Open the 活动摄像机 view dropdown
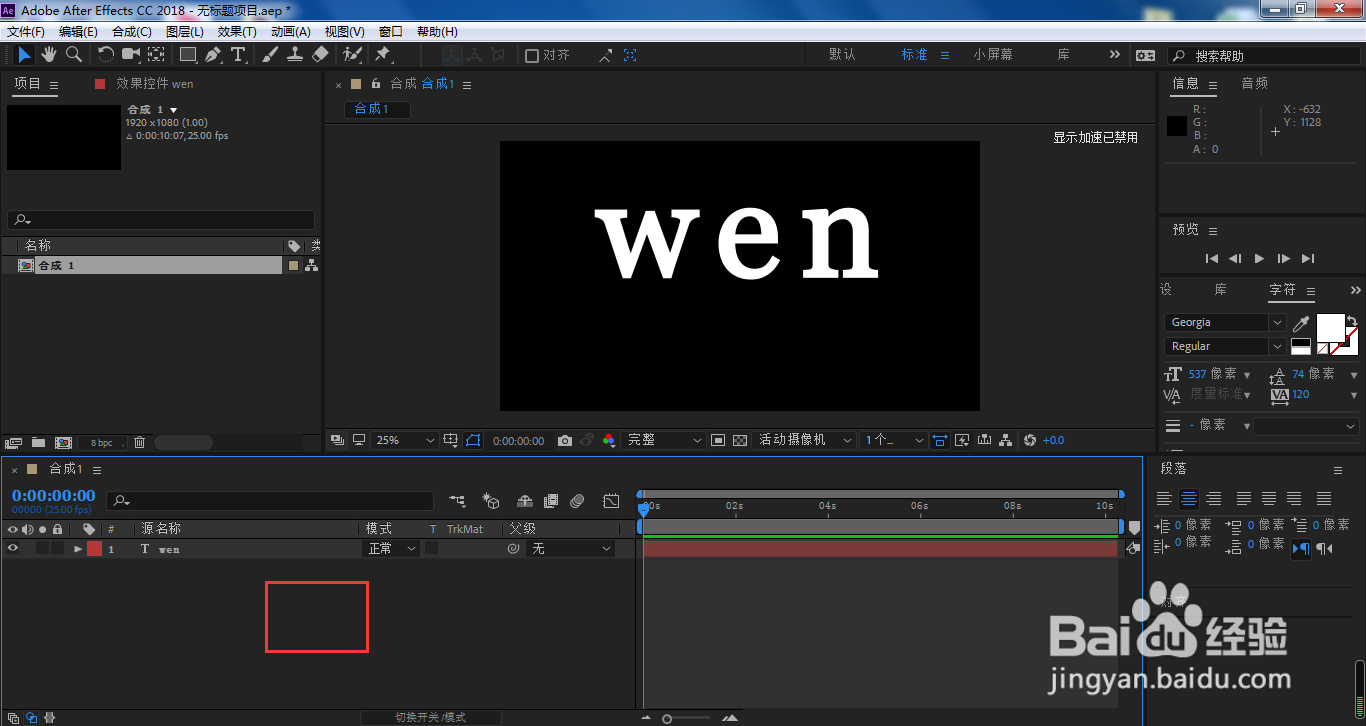Image resolution: width=1366 pixels, height=726 pixels. [x=805, y=440]
